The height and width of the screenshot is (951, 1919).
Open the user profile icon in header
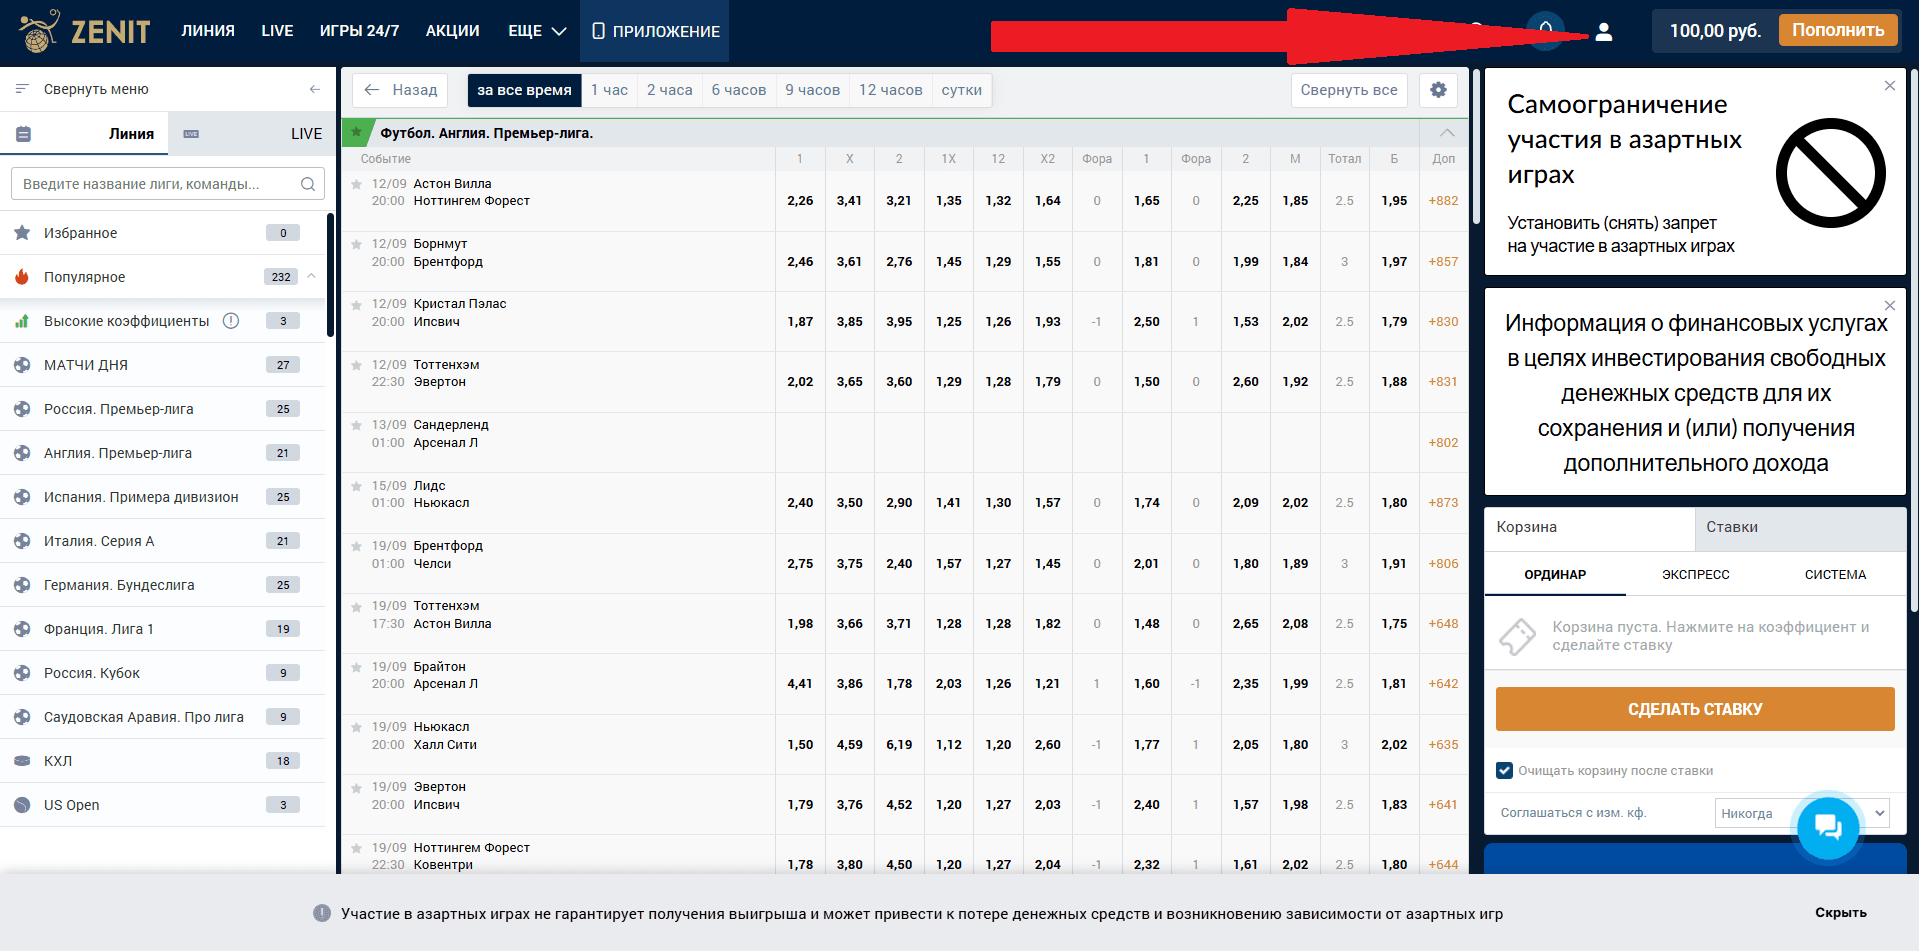[1604, 32]
